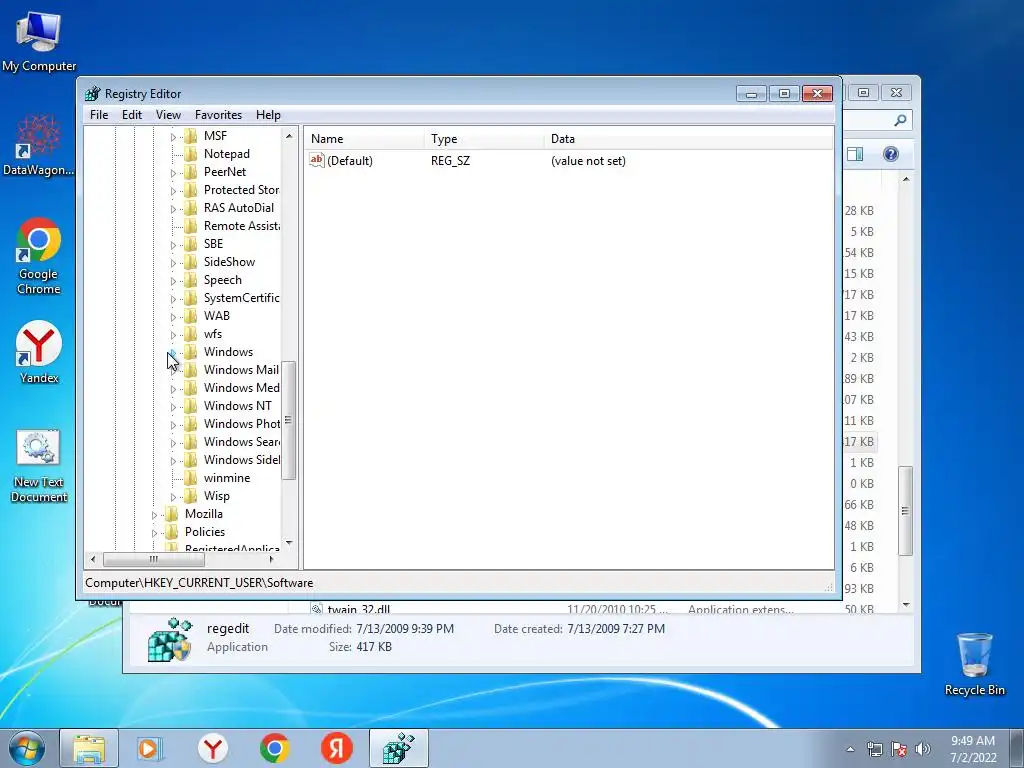The image size is (1024, 768).
Task: Open My Computer desktop icon
Action: [x=39, y=41]
